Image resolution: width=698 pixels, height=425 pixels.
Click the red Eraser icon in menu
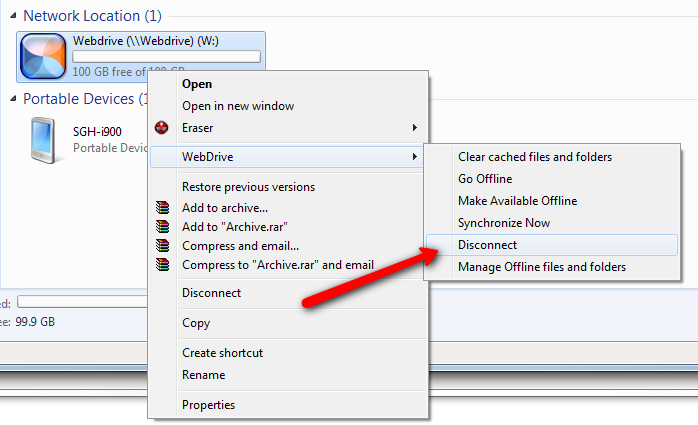pos(163,128)
